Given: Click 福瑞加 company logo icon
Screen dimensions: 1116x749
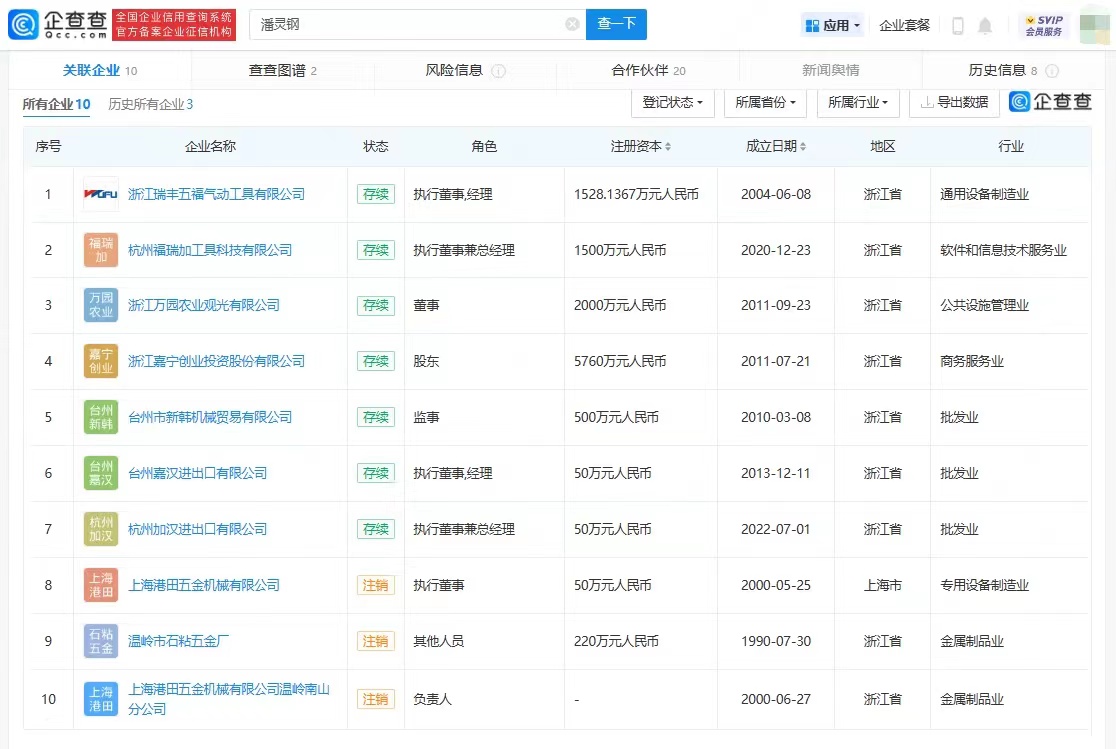Looking at the screenshot, I should 100,250.
